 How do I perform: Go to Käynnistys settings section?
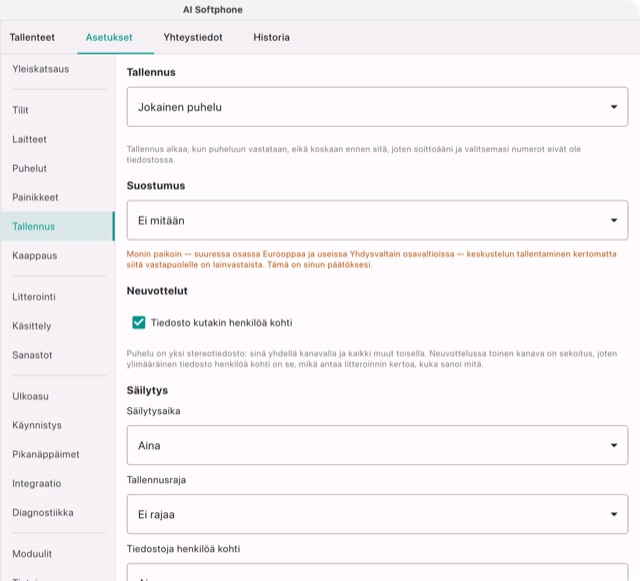tap(57, 425)
